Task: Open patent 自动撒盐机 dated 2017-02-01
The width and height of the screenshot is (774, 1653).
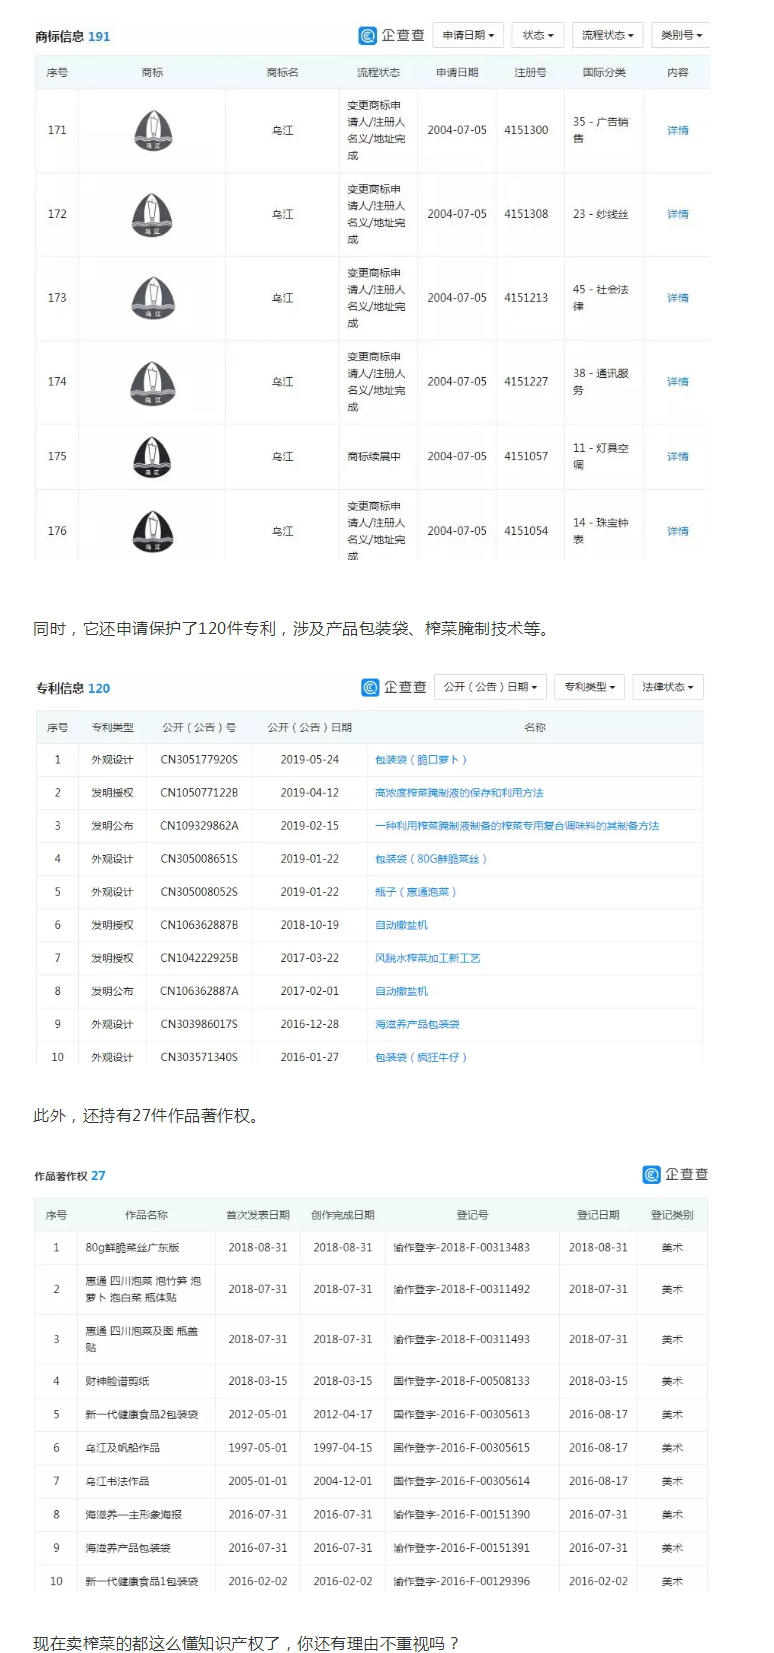Action: pos(401,991)
